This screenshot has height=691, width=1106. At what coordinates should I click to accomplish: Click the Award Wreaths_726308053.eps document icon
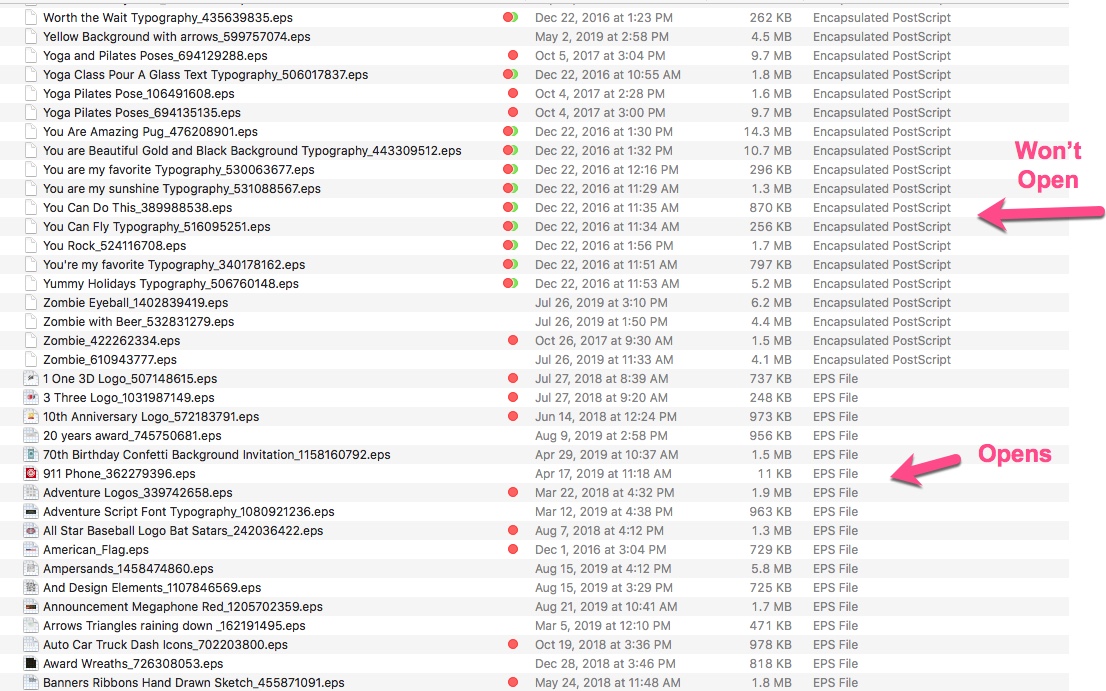30,663
